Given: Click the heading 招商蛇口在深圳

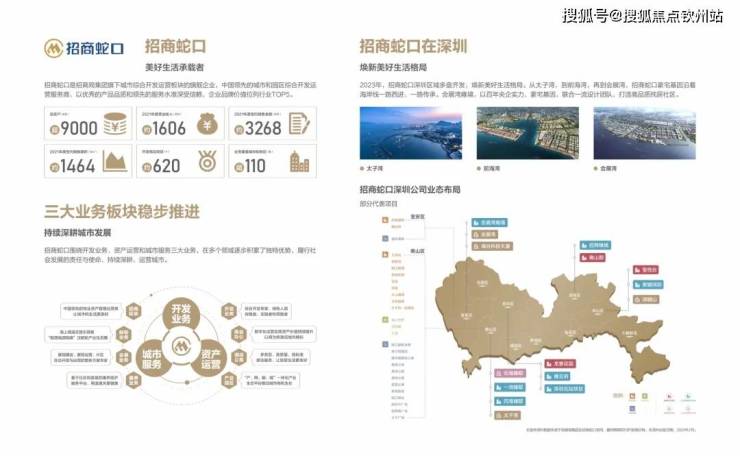Looking at the screenshot, I should (x=413, y=46).
